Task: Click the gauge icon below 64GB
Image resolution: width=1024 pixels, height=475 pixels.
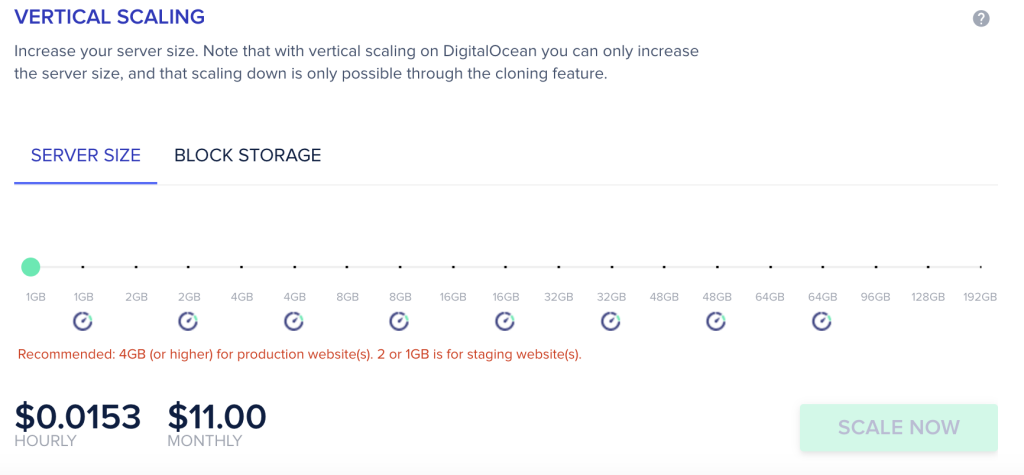Action: [x=821, y=321]
